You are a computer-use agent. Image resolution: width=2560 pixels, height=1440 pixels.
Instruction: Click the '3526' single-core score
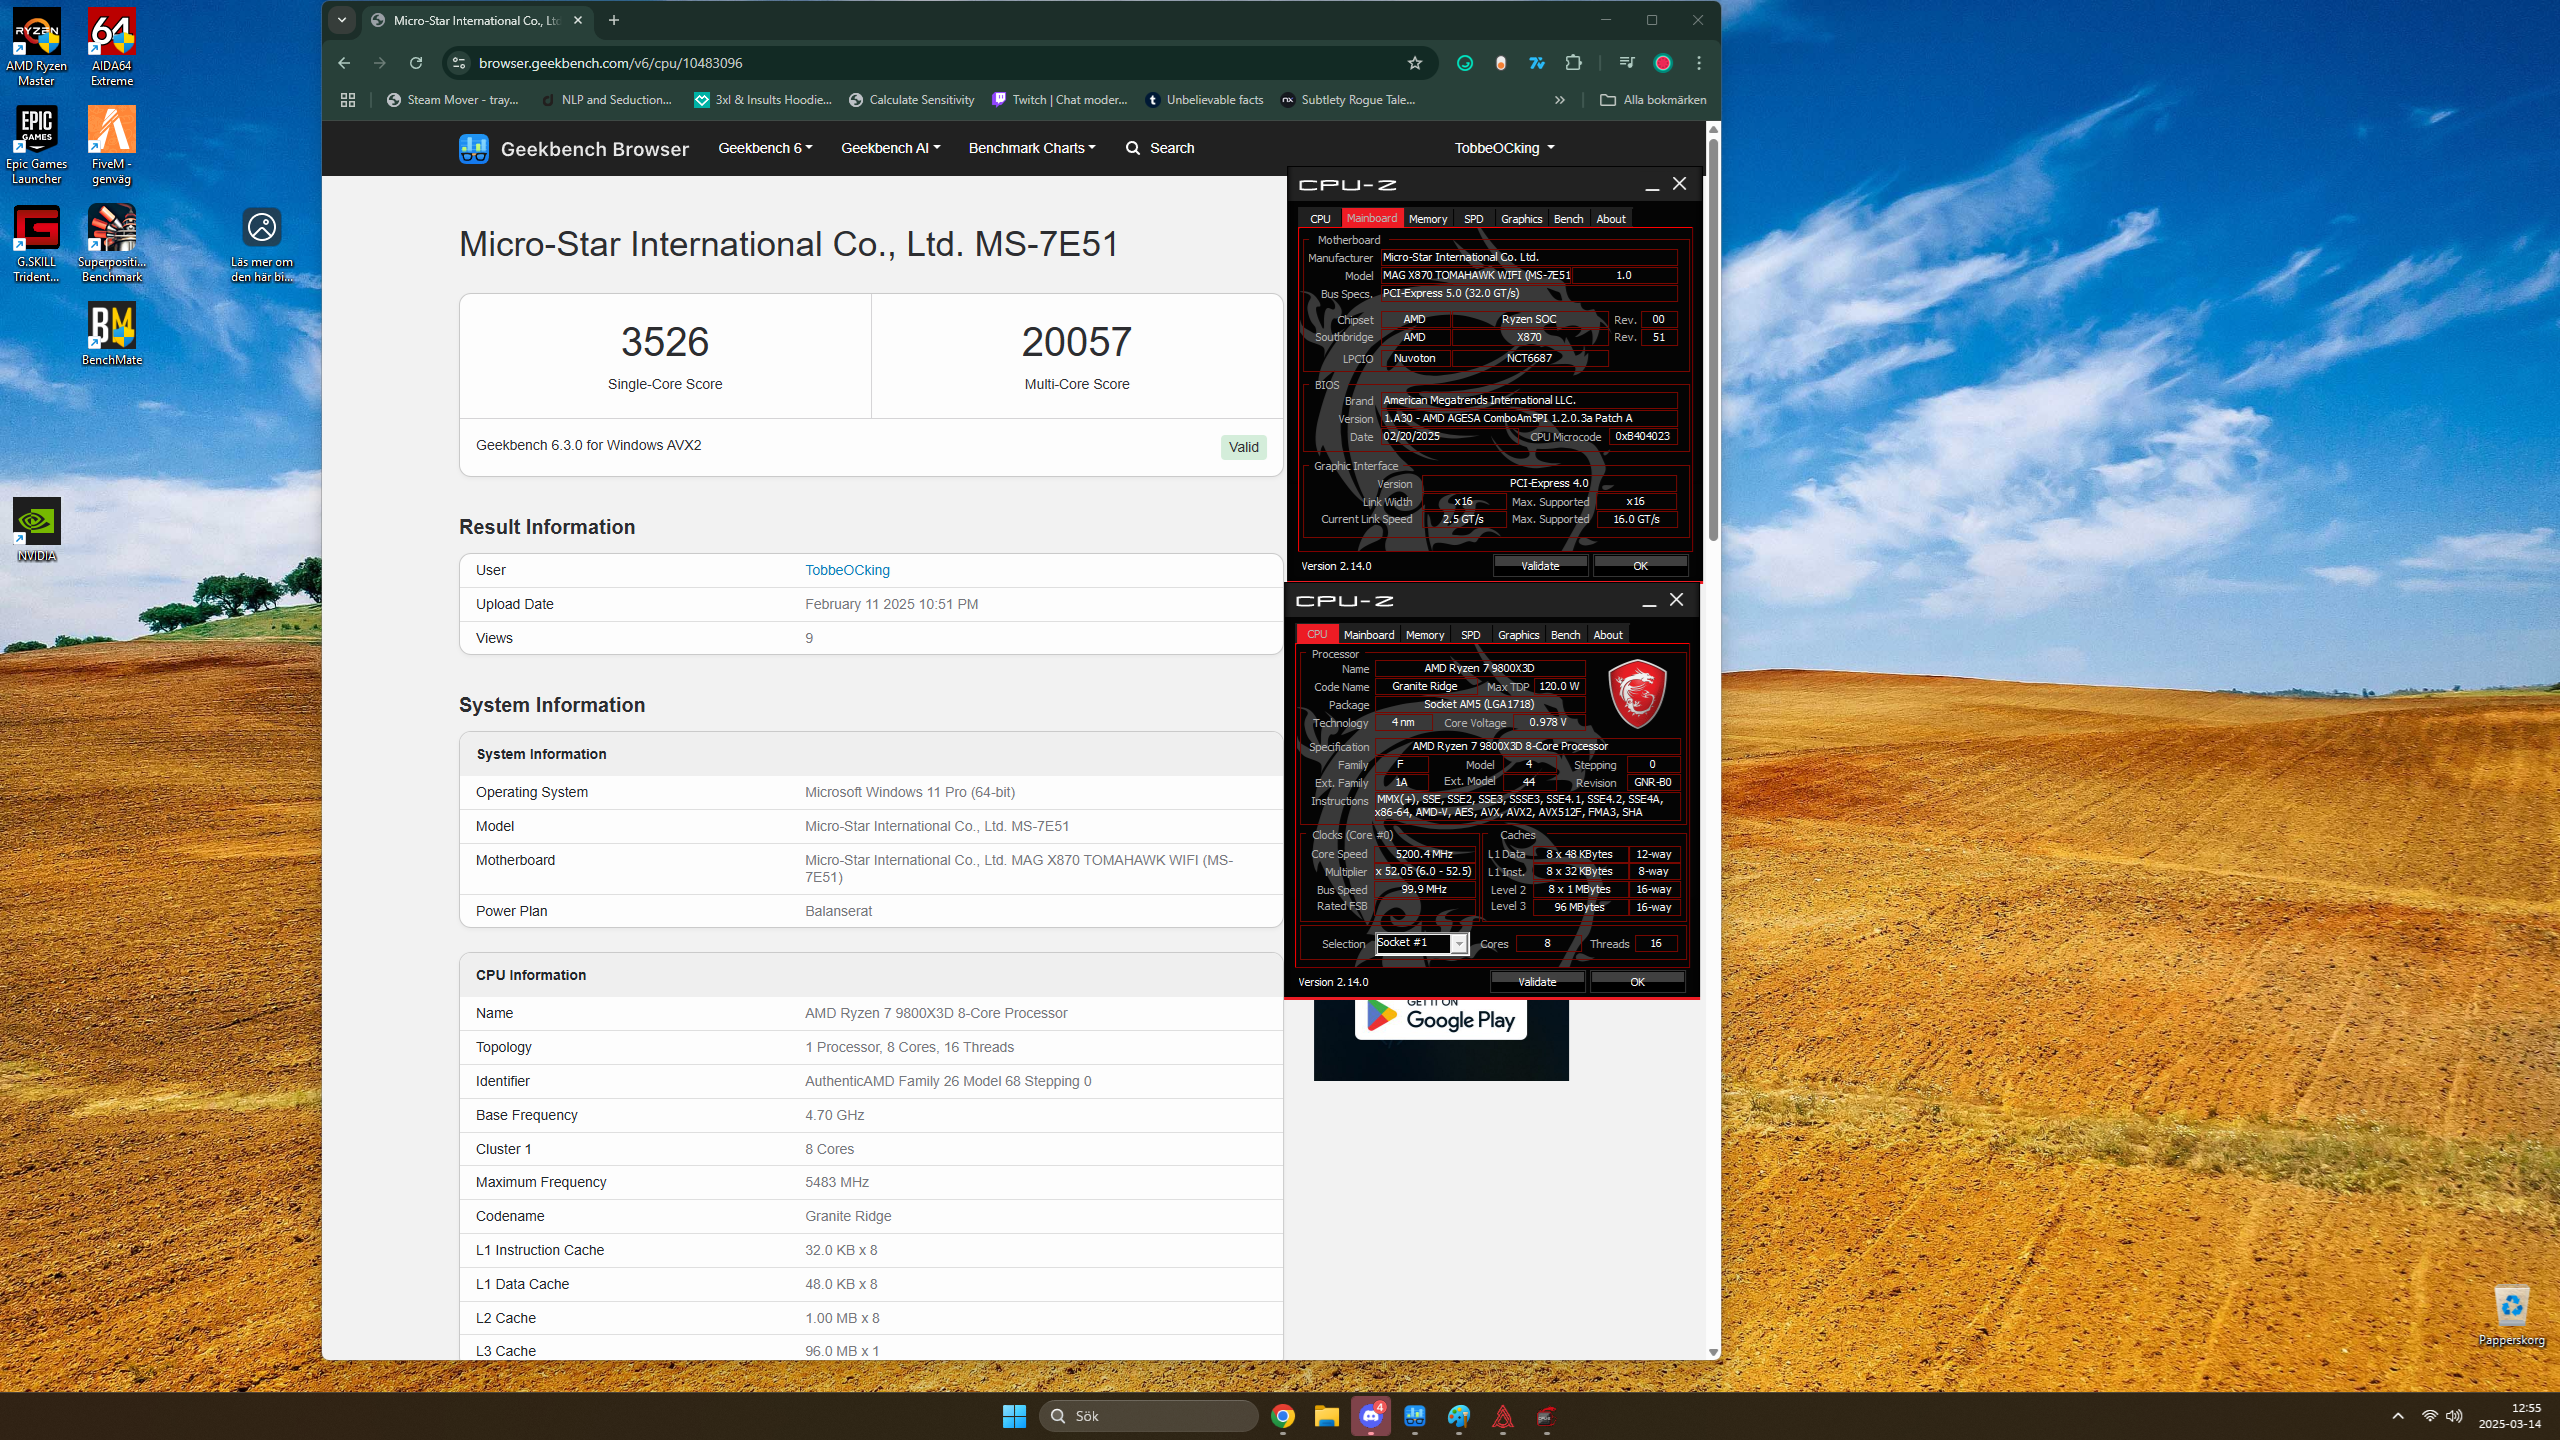(664, 342)
